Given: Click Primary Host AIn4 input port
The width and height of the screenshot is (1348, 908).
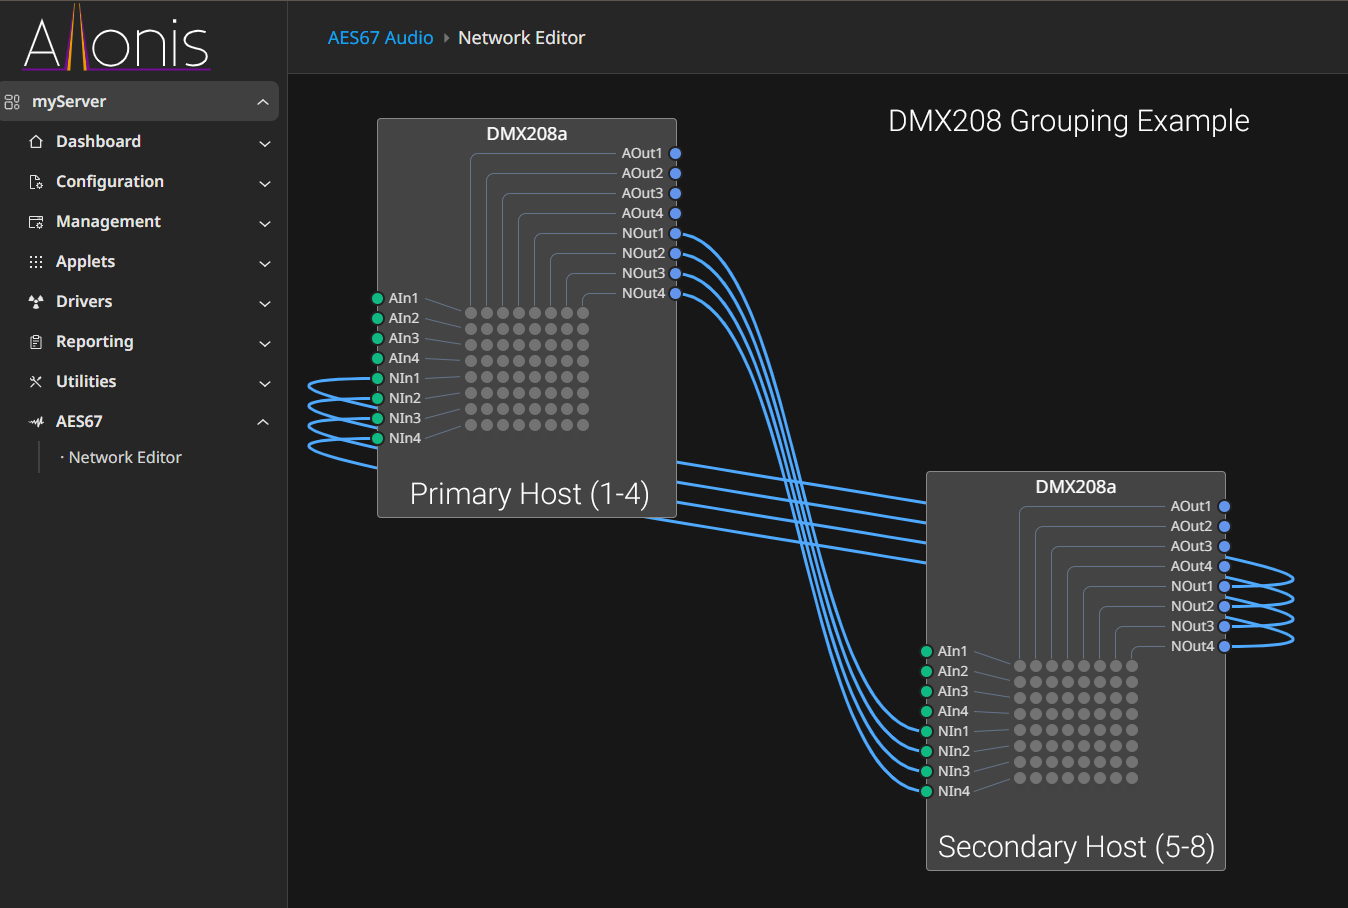Looking at the screenshot, I should tap(378, 358).
